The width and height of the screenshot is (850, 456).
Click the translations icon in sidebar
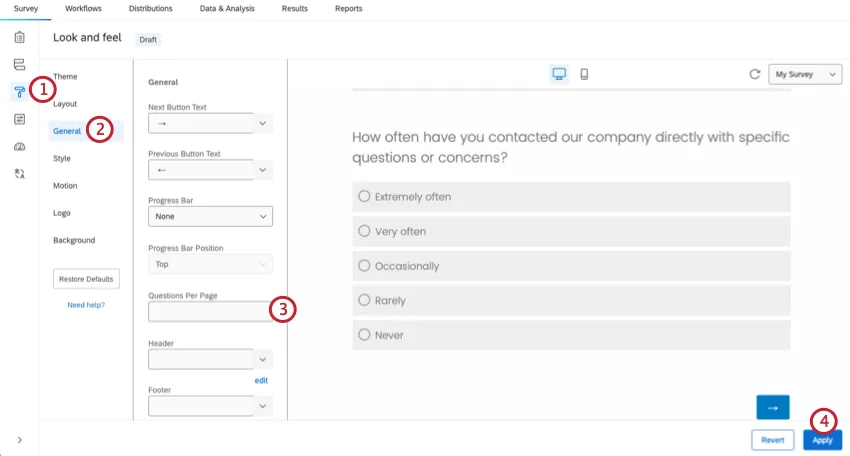pos(19,173)
